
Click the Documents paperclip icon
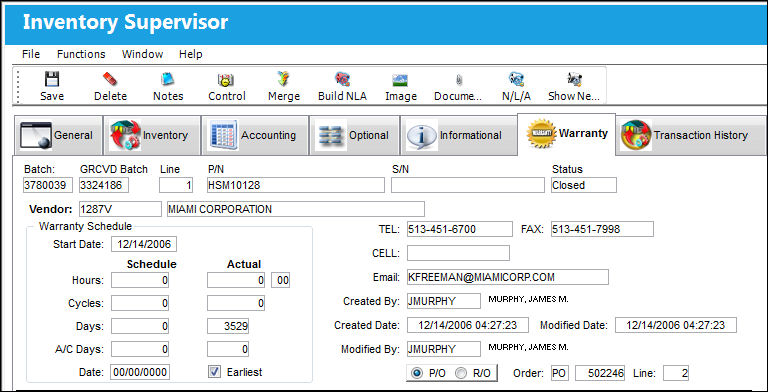458,80
